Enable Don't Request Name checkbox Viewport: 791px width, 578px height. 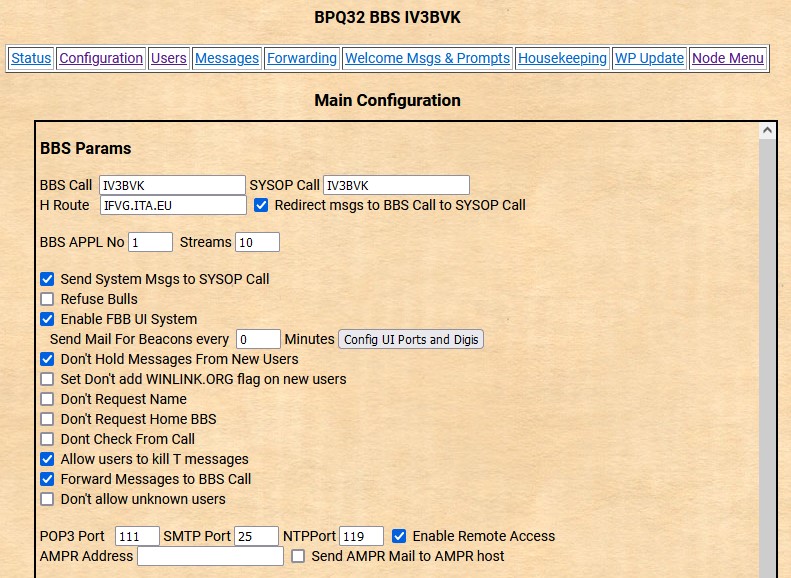[x=47, y=399]
